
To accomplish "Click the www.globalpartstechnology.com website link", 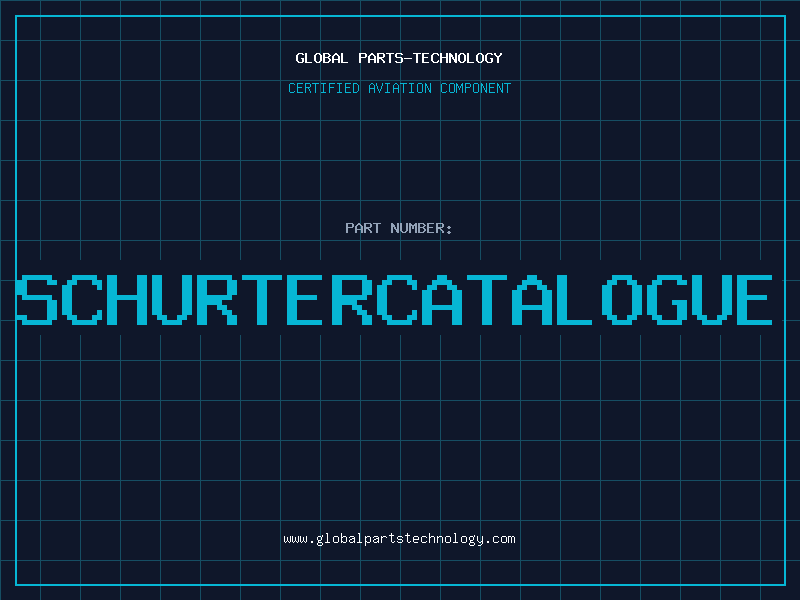I will (x=399, y=539).
